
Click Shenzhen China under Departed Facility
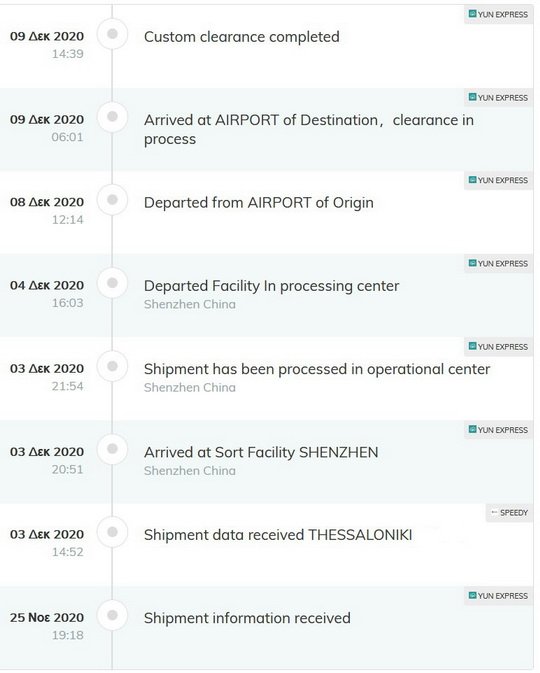click(x=190, y=304)
